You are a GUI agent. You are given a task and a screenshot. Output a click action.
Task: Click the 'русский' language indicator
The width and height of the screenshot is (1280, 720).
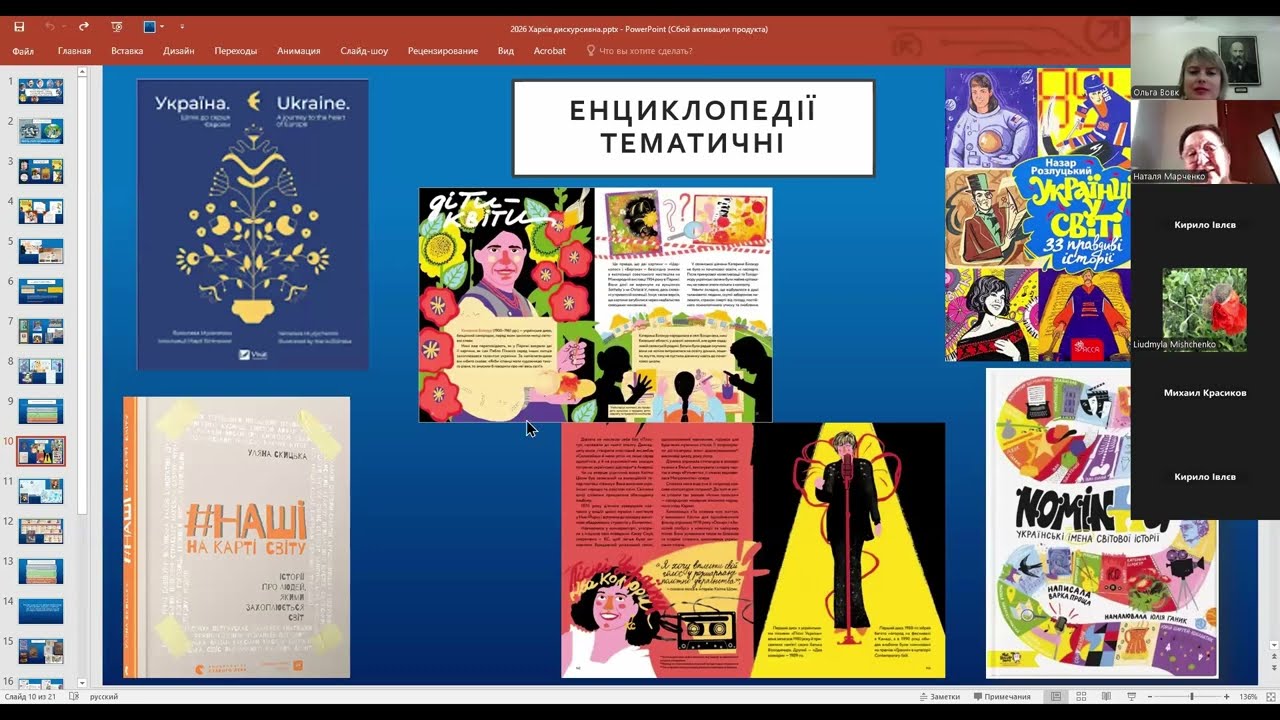[104, 697]
